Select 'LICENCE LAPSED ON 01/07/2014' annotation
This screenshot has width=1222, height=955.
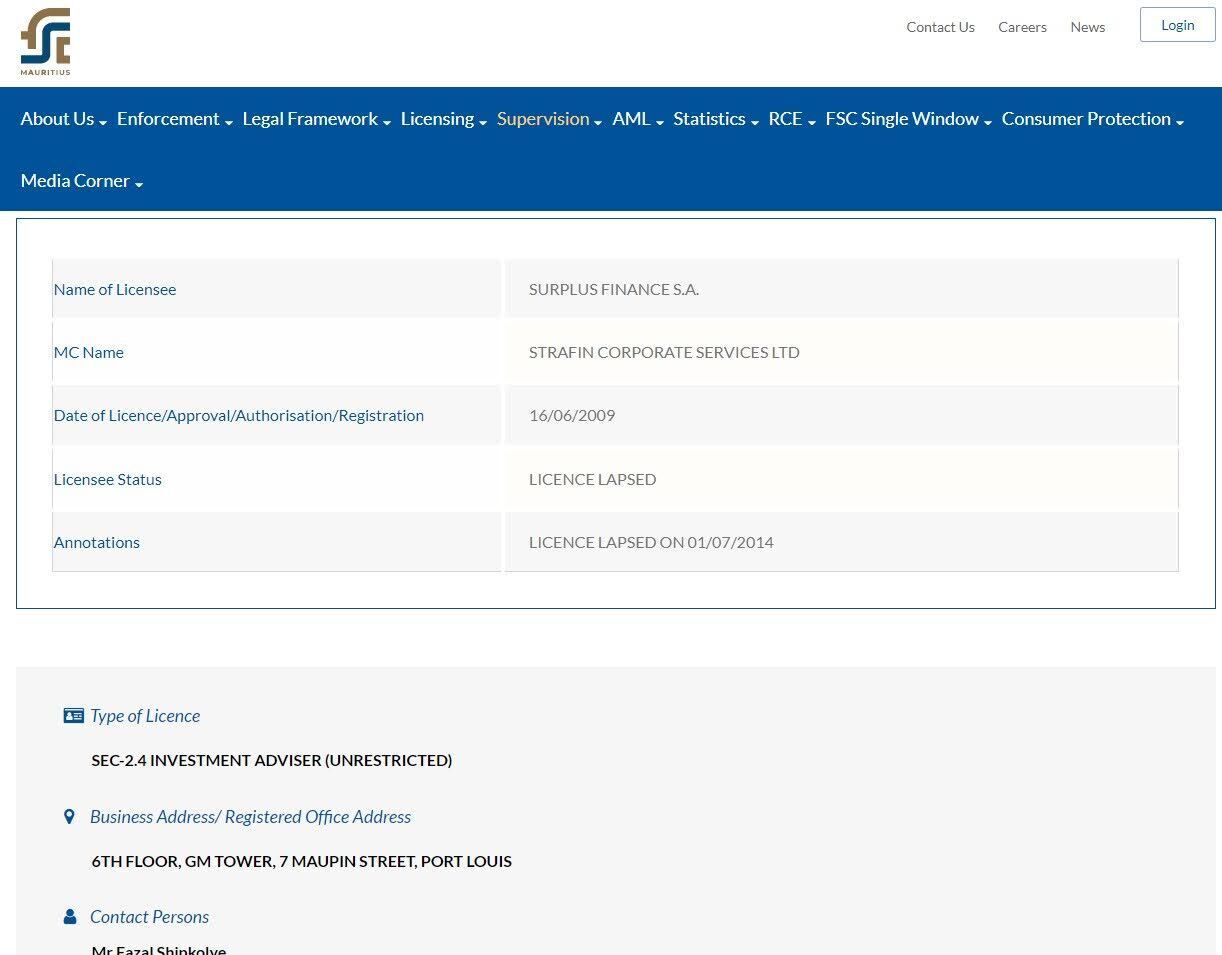click(x=651, y=543)
